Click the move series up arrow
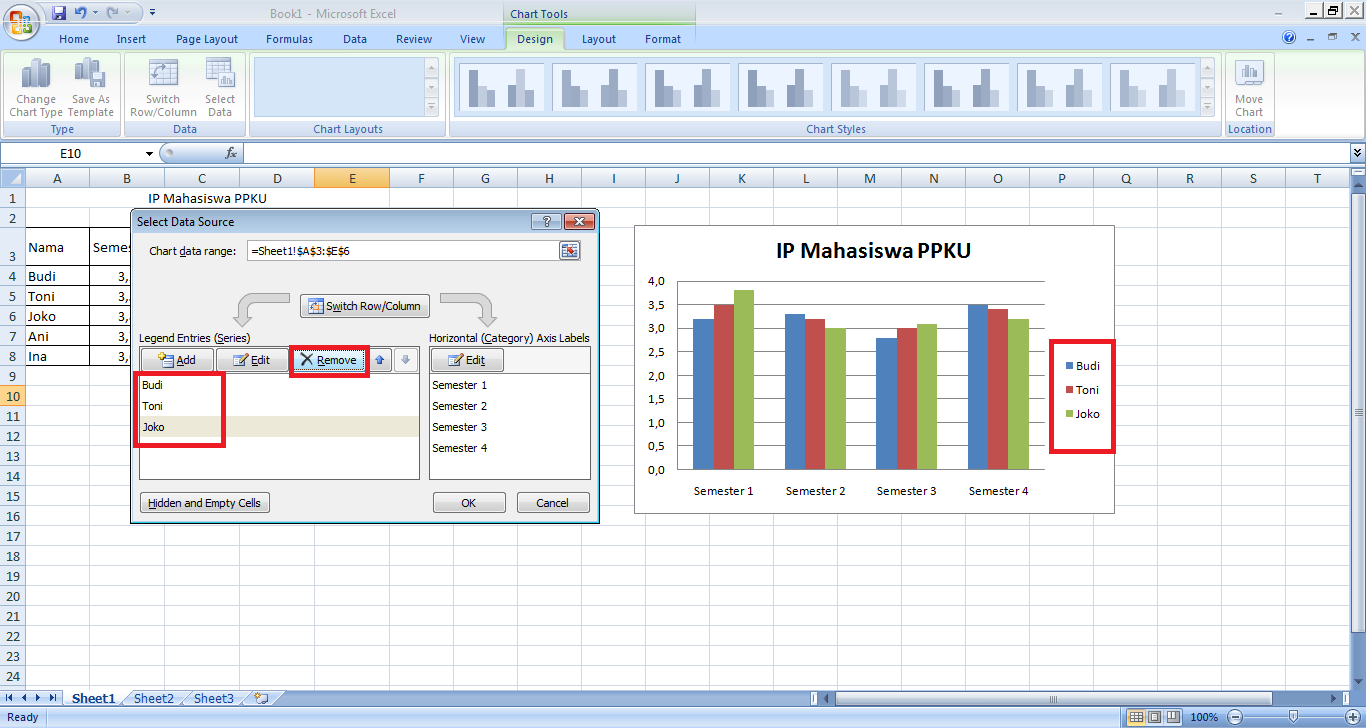 (x=380, y=360)
